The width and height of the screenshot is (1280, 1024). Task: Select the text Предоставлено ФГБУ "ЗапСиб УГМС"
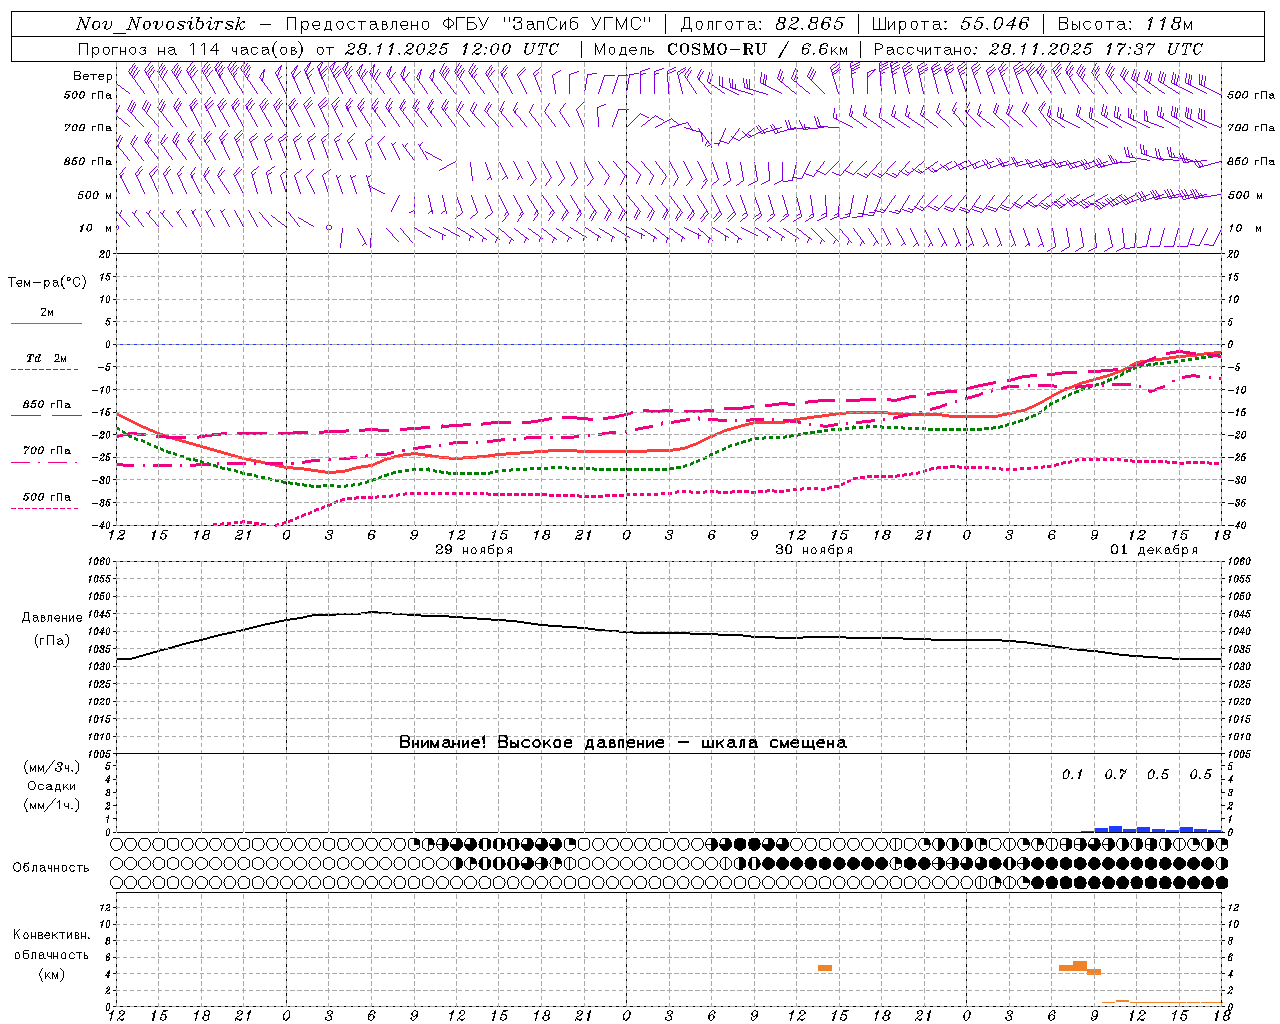point(469,24)
